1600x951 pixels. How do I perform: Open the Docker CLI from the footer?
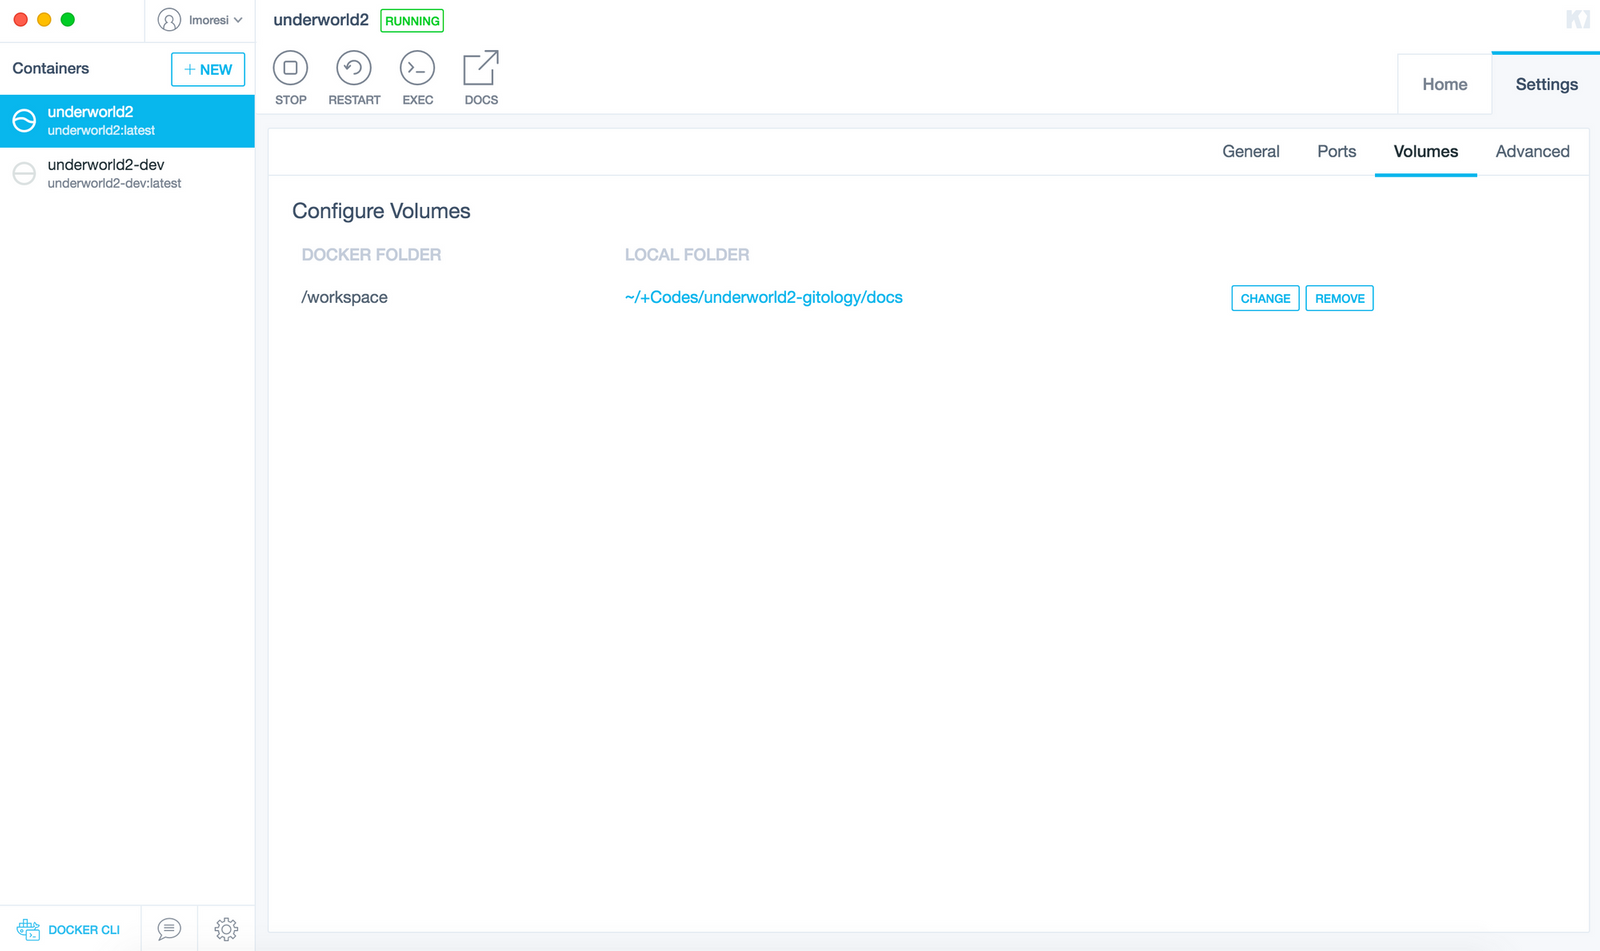coord(69,929)
